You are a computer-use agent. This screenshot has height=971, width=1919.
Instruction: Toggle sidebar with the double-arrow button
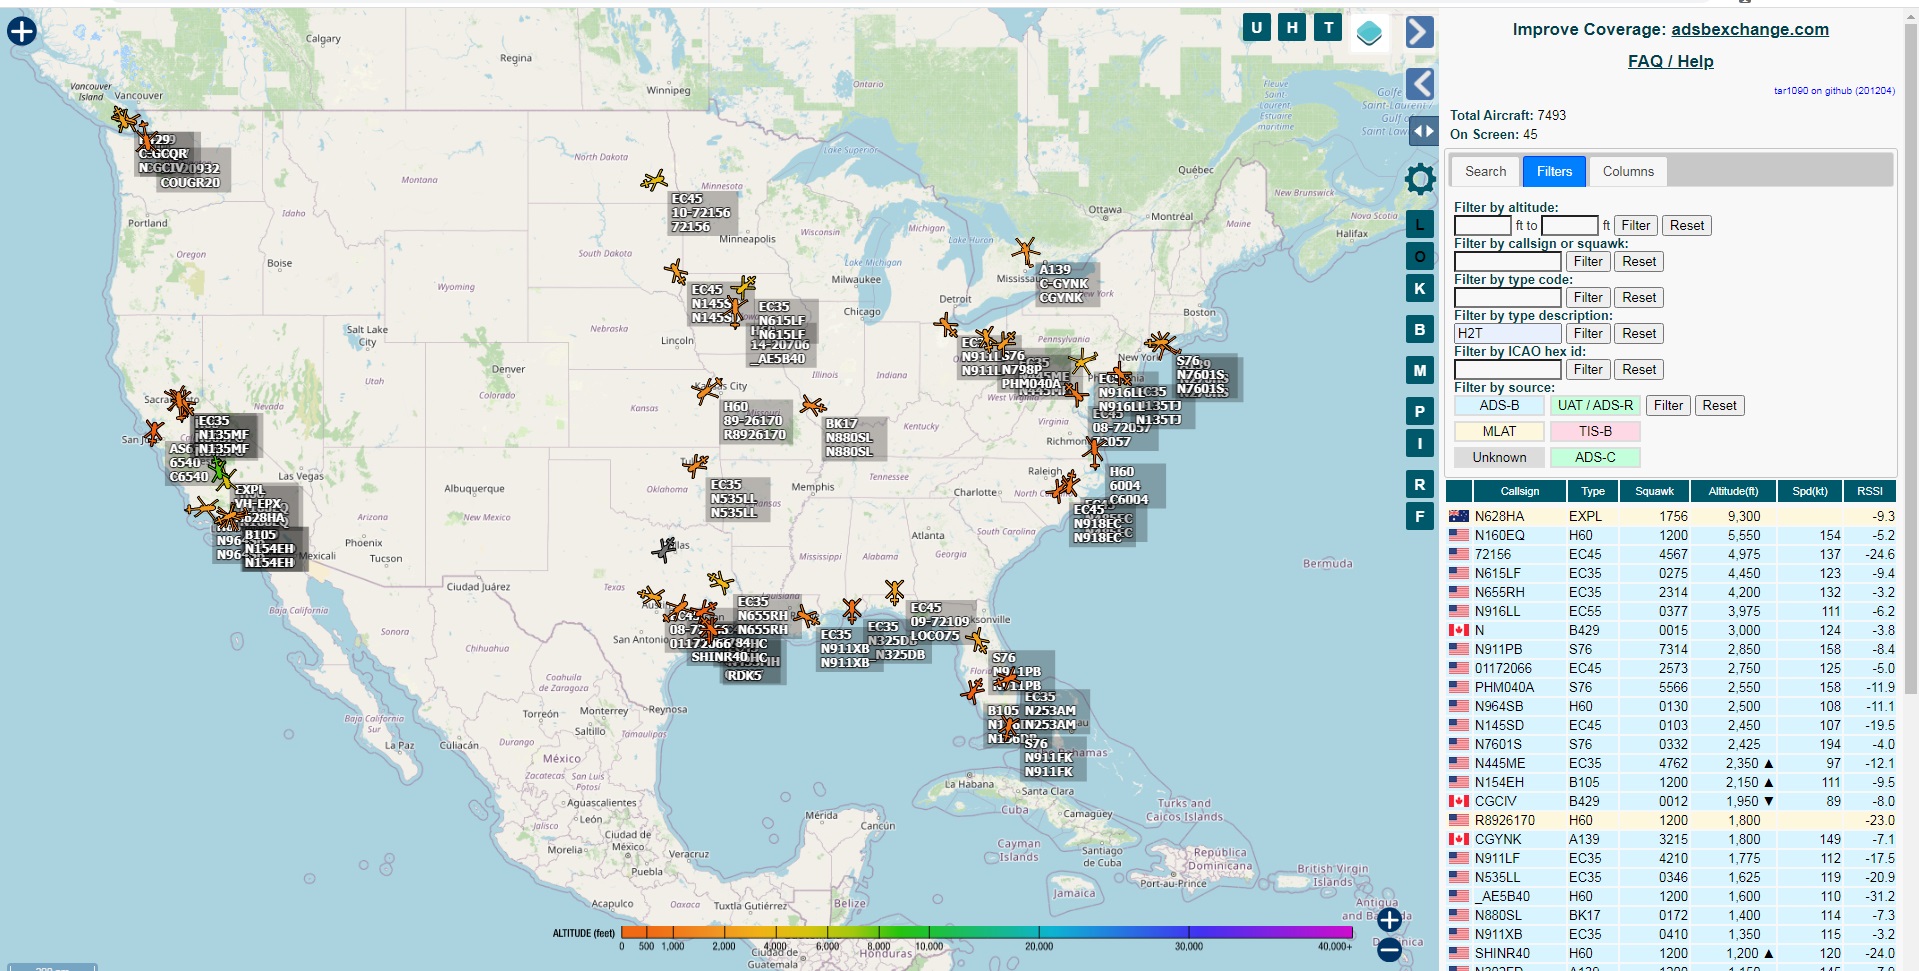tap(1423, 130)
